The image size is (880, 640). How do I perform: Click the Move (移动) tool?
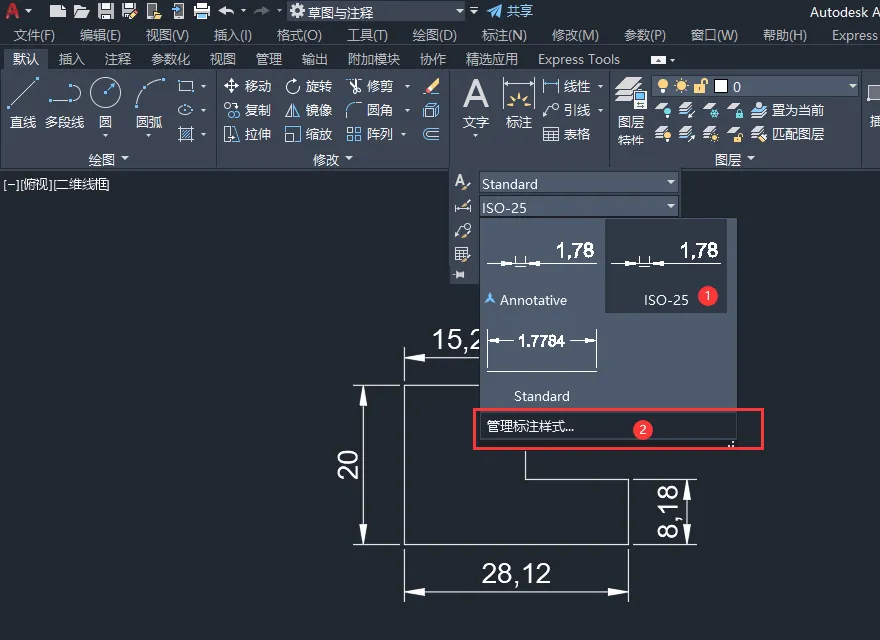coord(248,86)
